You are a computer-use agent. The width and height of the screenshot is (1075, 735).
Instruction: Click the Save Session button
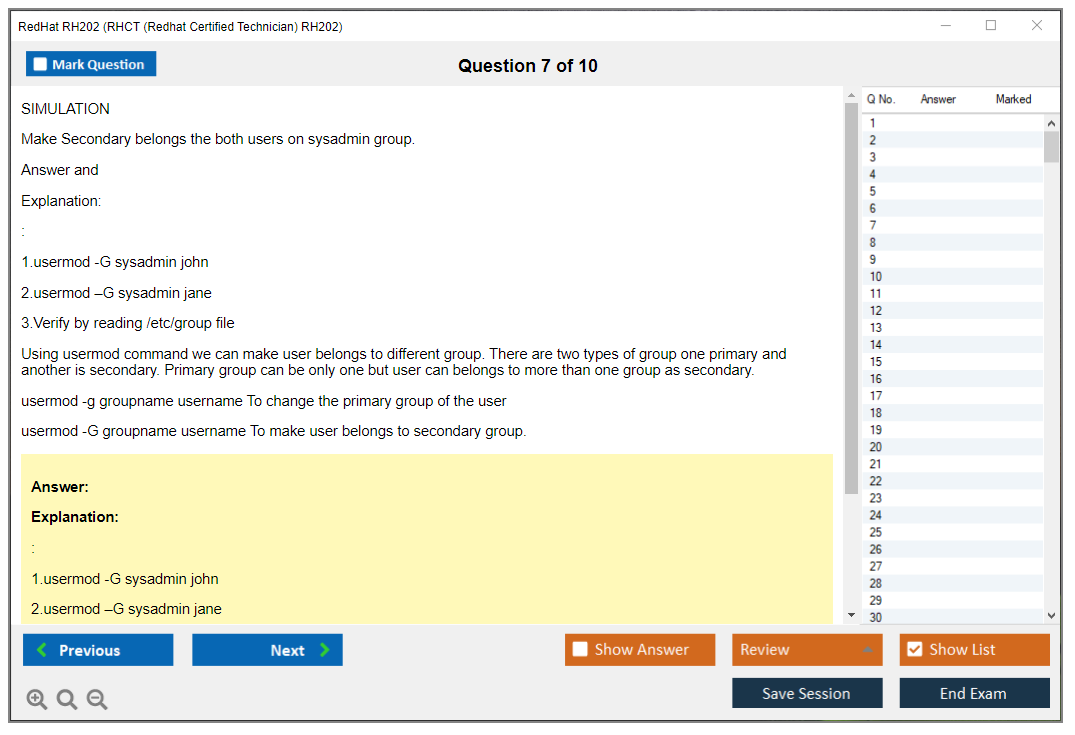[807, 694]
